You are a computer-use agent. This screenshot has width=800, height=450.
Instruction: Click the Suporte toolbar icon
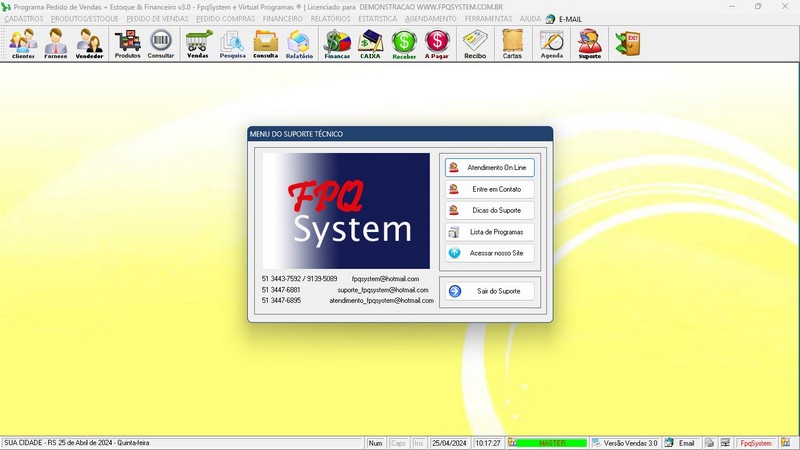(x=590, y=44)
